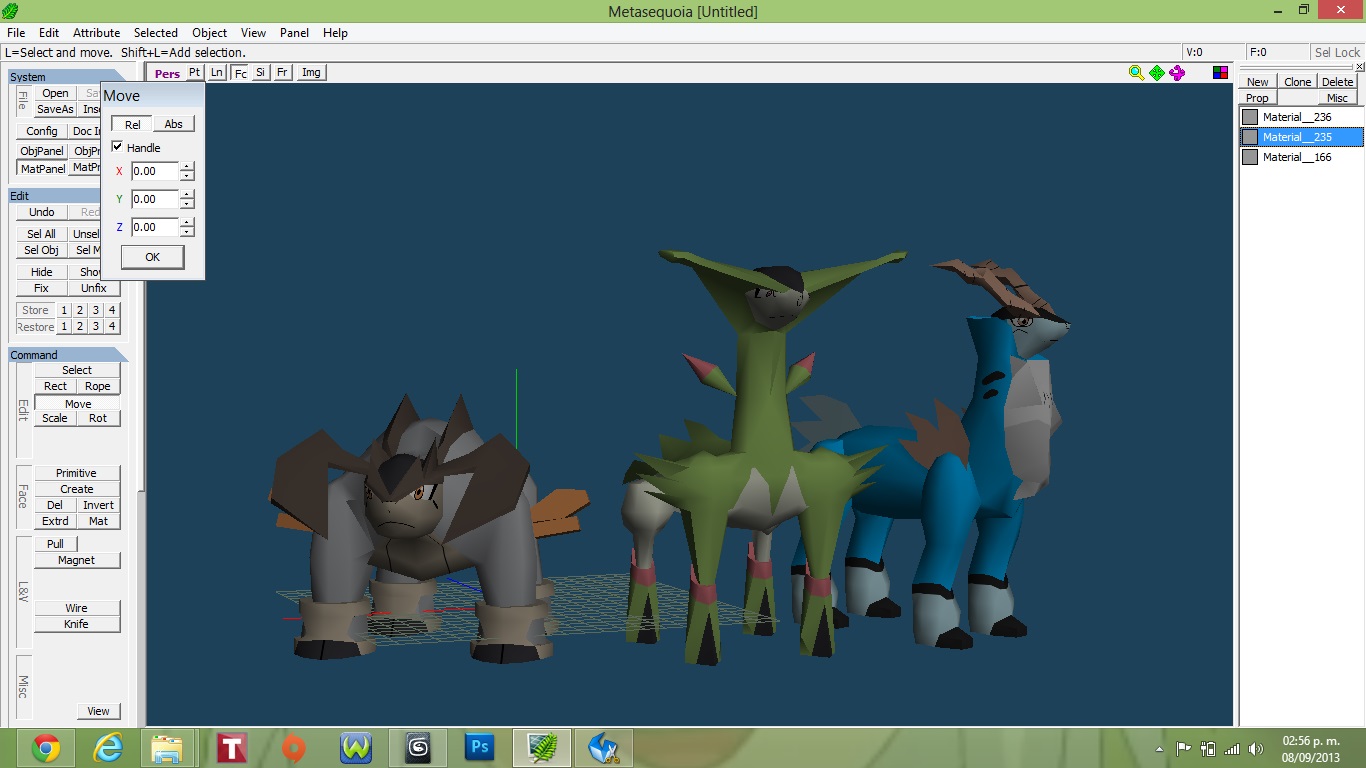The height and width of the screenshot is (768, 1366).
Task: Open Google Chrome from the taskbar
Action: click(x=46, y=748)
